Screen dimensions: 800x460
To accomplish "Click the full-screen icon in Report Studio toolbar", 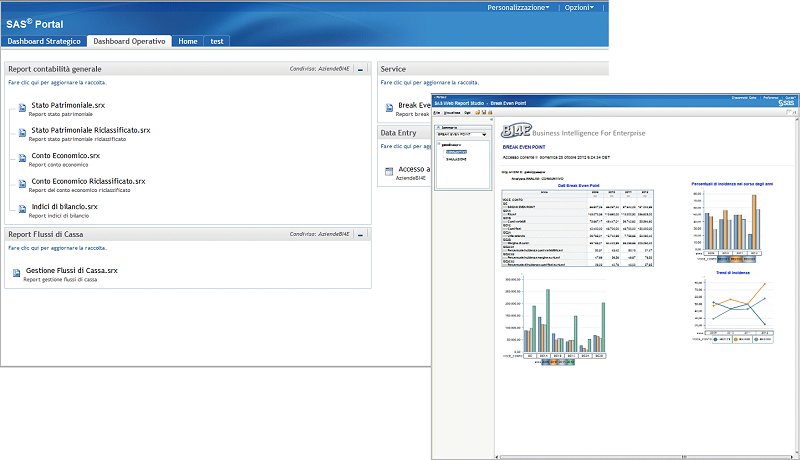I will click(789, 112).
